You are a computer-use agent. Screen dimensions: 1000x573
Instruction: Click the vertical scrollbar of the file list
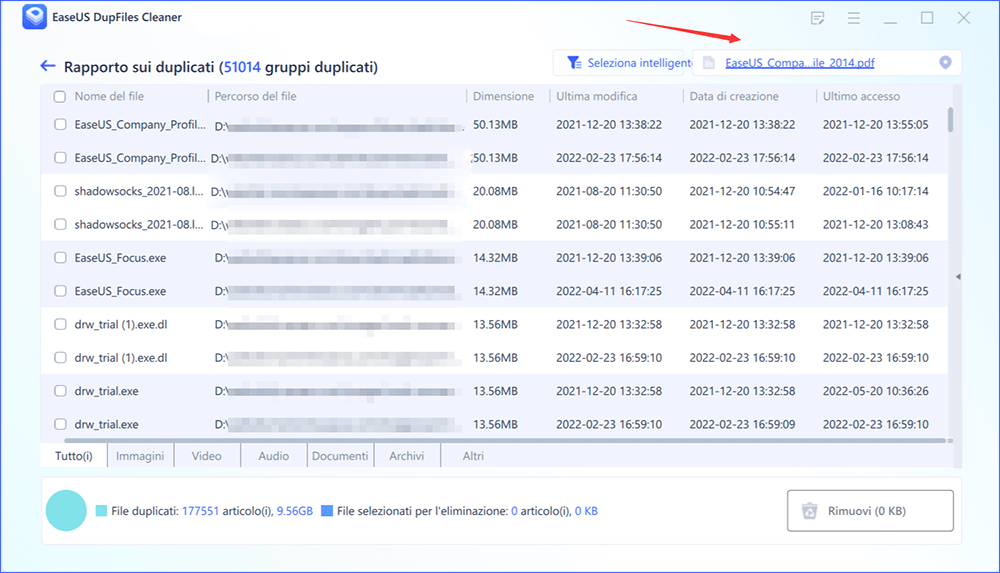950,119
